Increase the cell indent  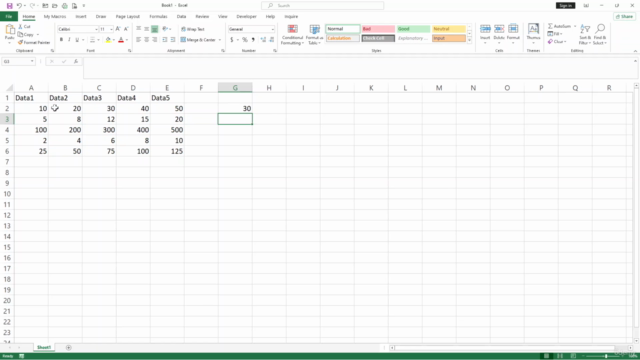tap(173, 40)
